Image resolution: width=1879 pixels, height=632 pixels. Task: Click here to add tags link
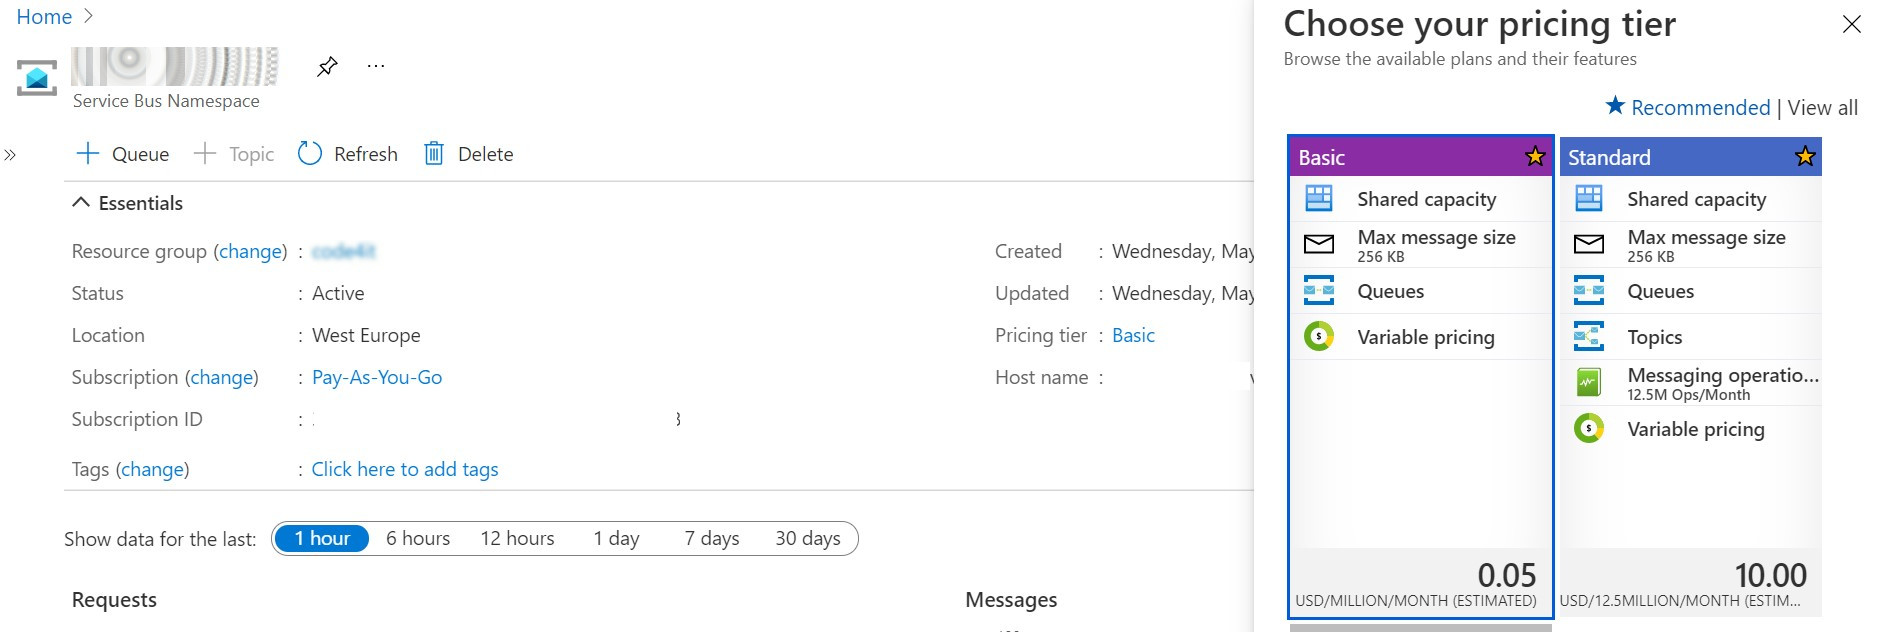coord(405,469)
